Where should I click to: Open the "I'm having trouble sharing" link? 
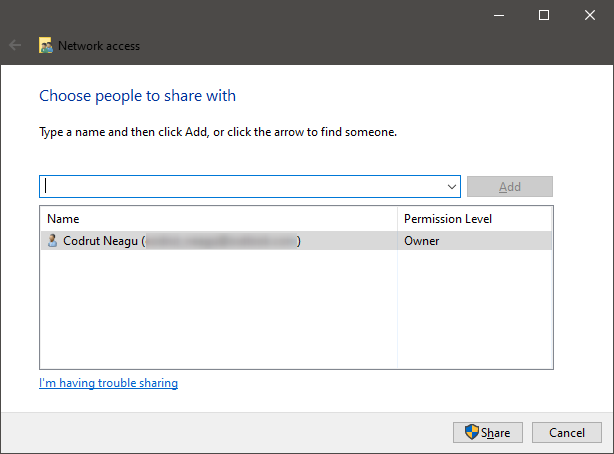(x=108, y=383)
